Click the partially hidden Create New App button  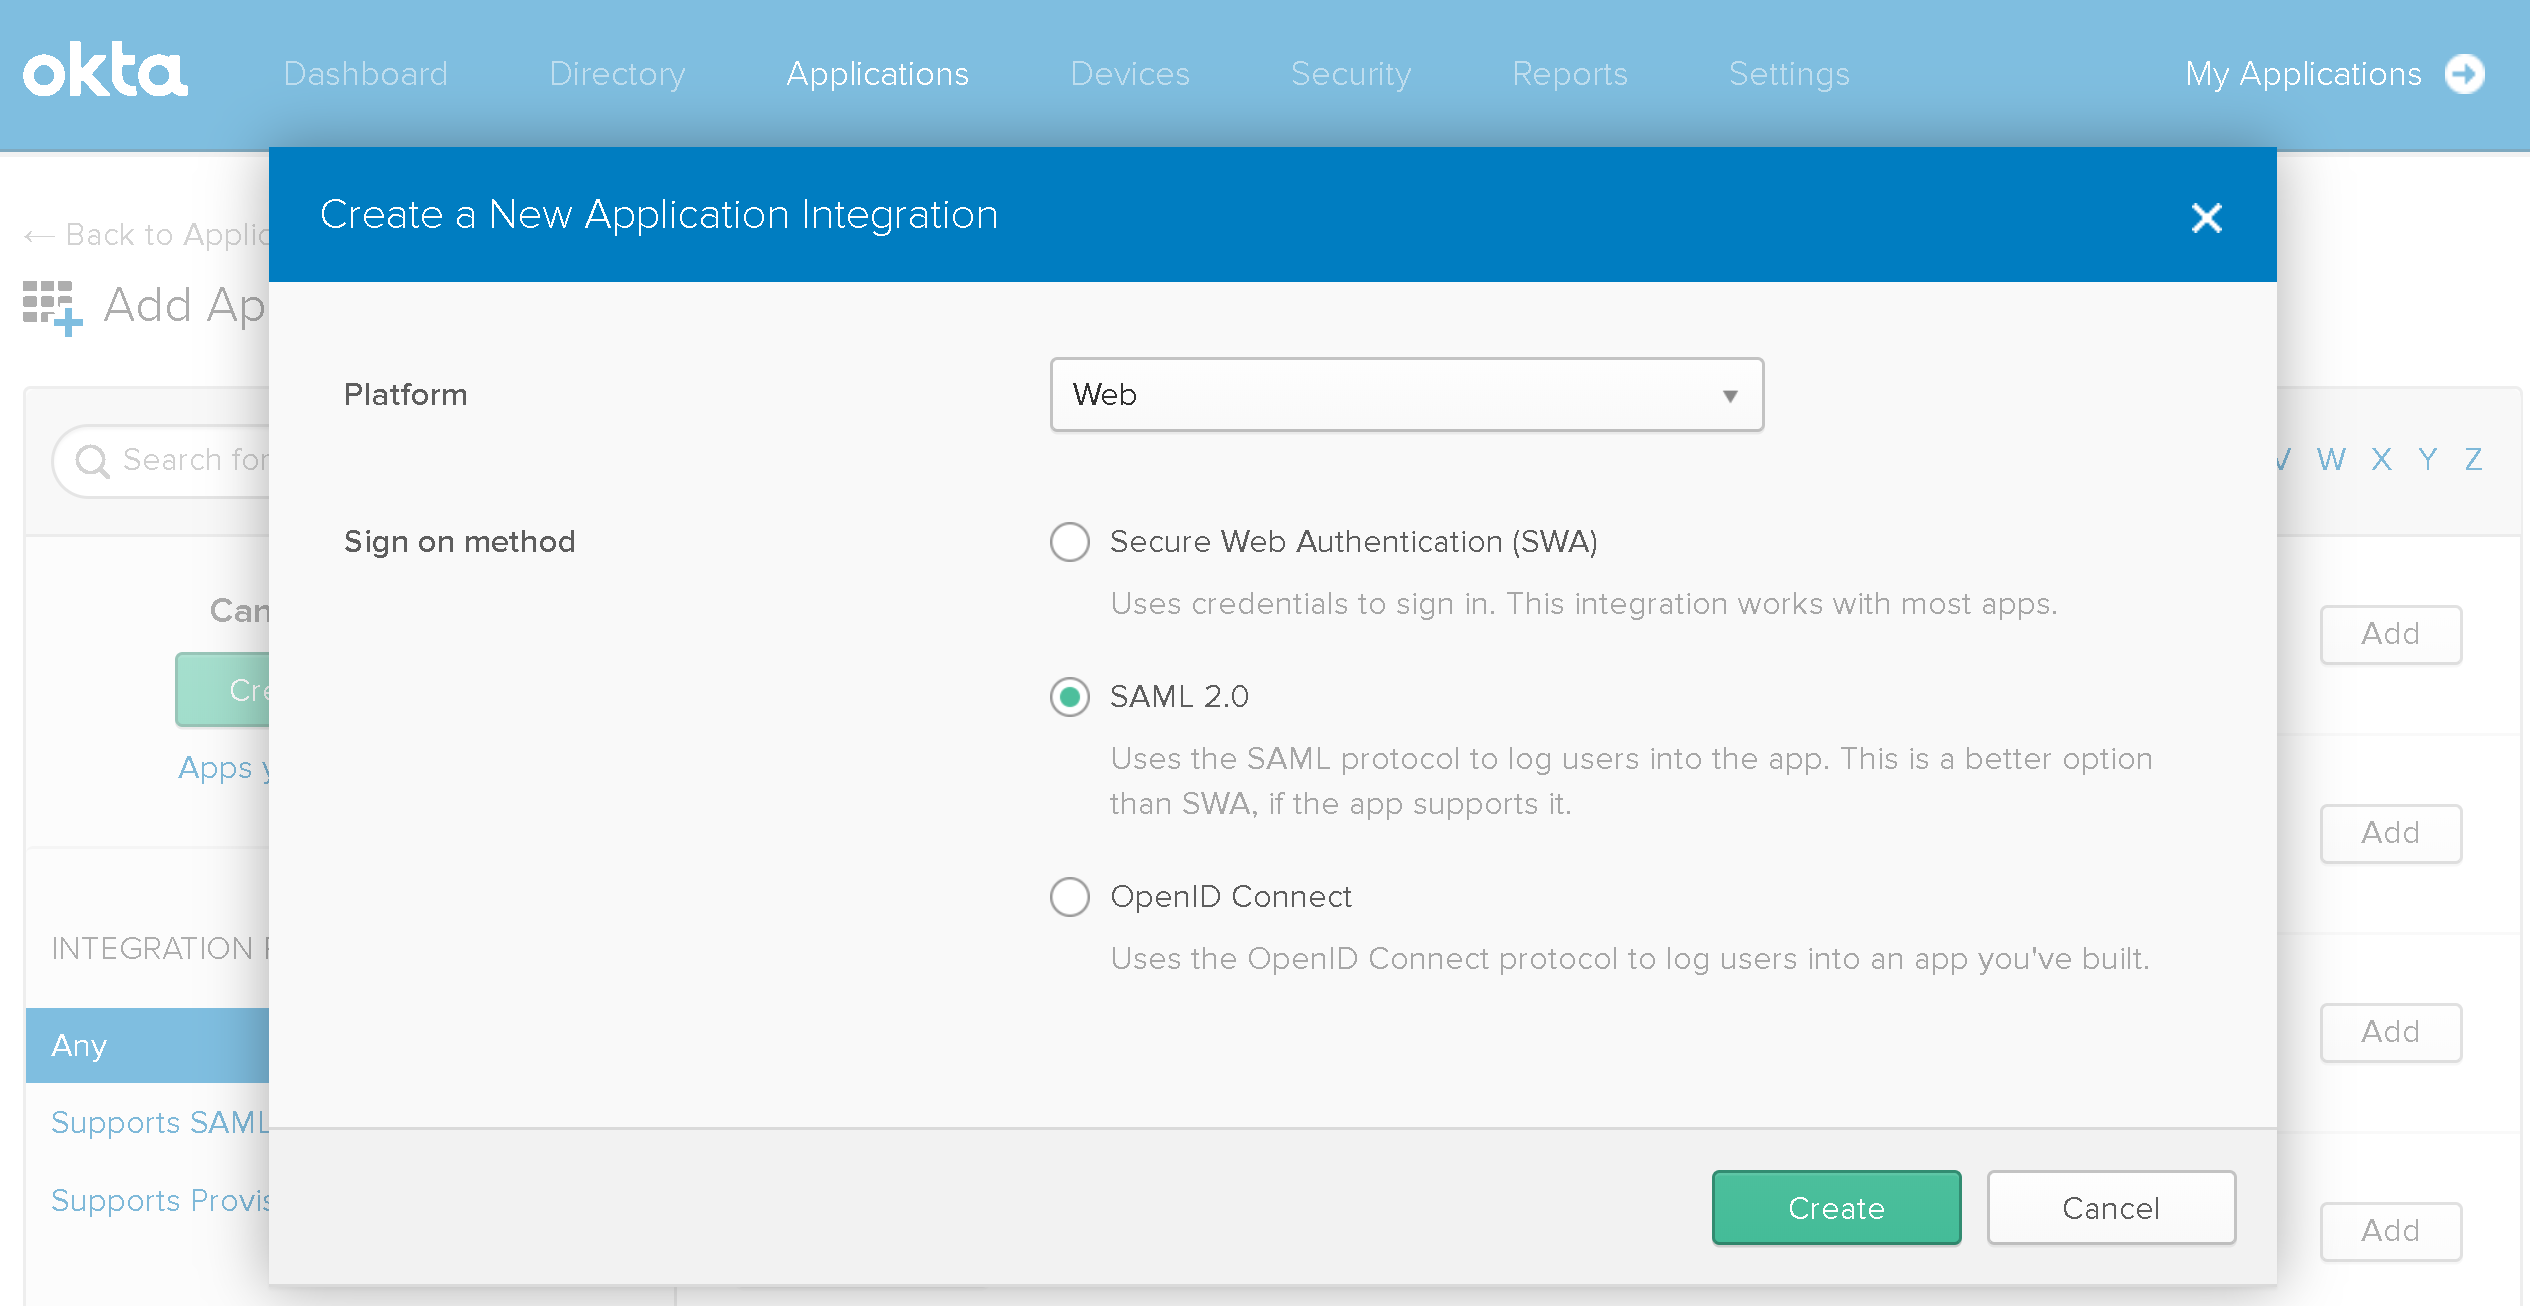pos(223,689)
